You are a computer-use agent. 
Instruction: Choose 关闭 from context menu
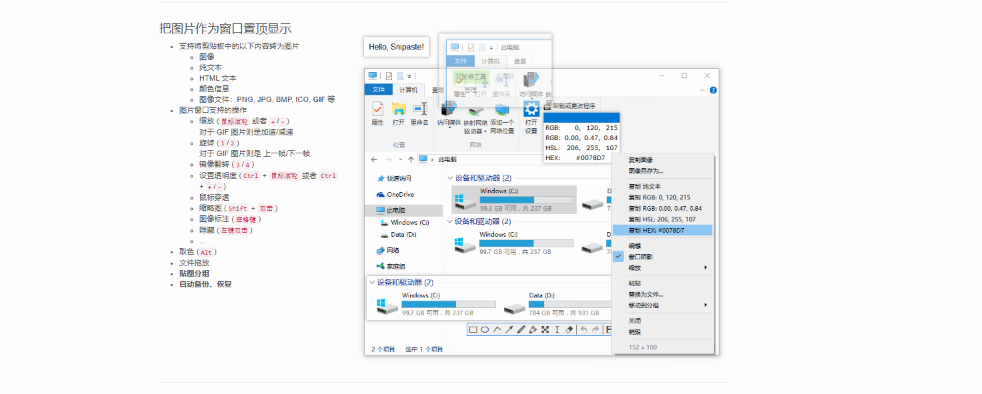coord(663,321)
